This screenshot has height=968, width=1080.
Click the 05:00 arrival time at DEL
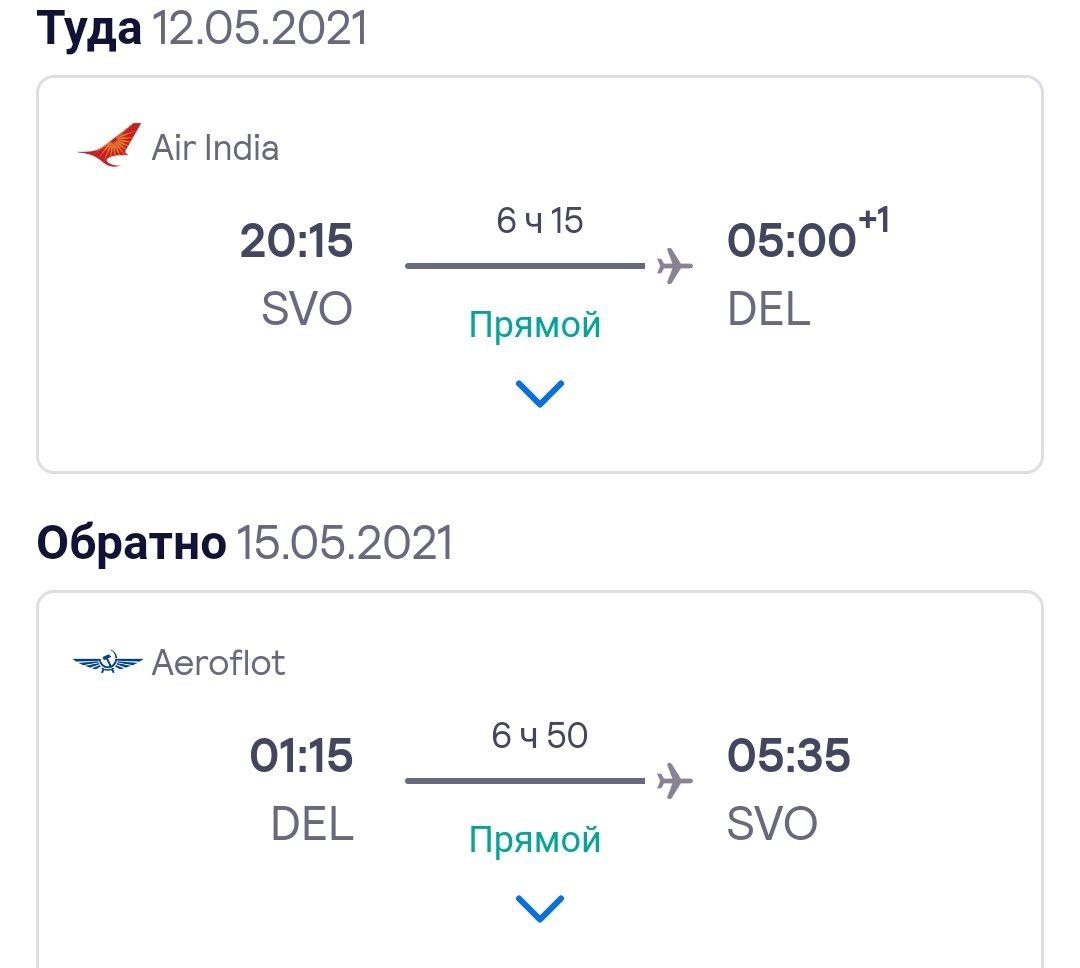click(x=790, y=242)
